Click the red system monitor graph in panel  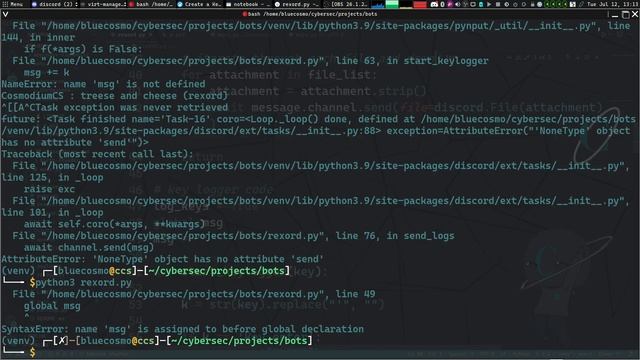point(420,4)
